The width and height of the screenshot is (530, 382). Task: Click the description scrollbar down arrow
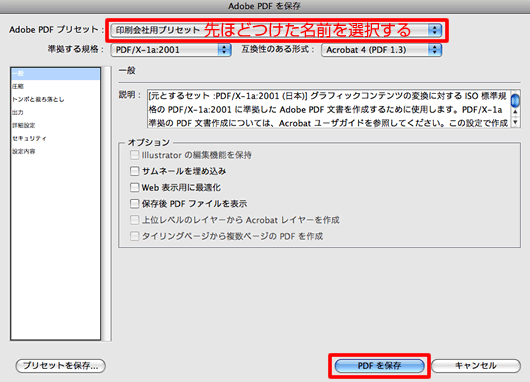515,122
